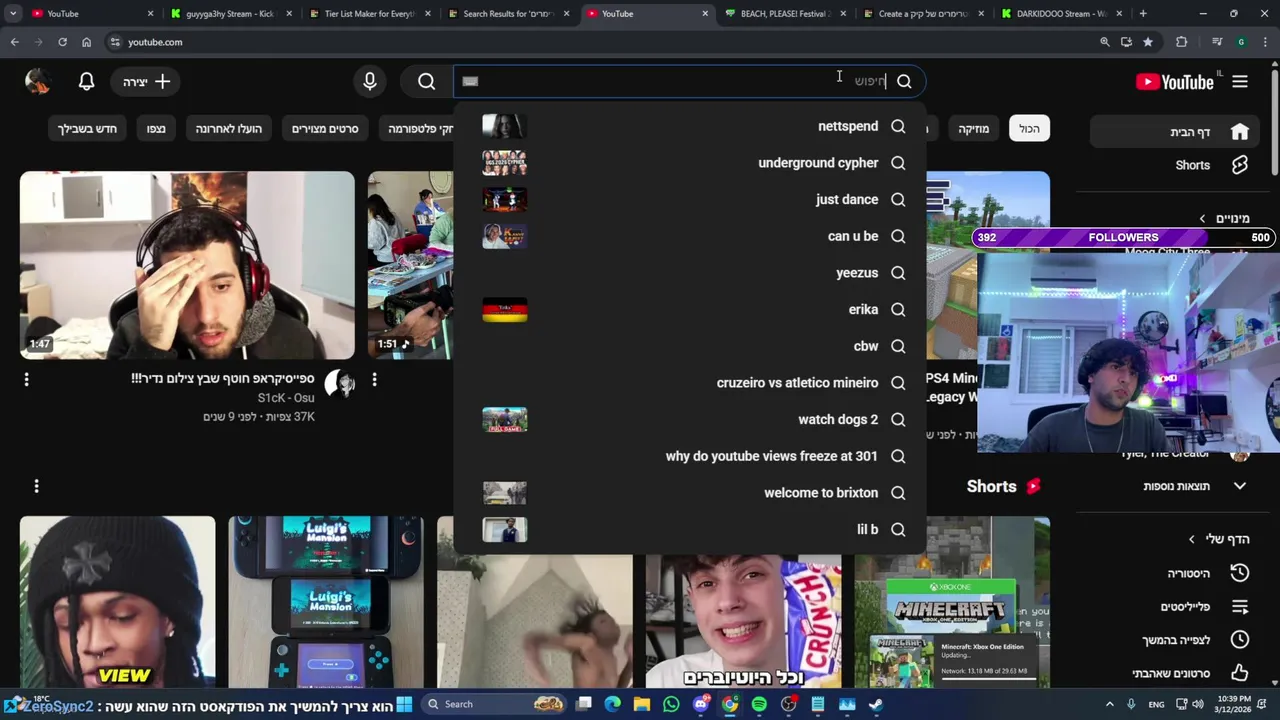Select the 'underground cypher' suggestion
Screen dimensions: 1280x720
coord(690,163)
